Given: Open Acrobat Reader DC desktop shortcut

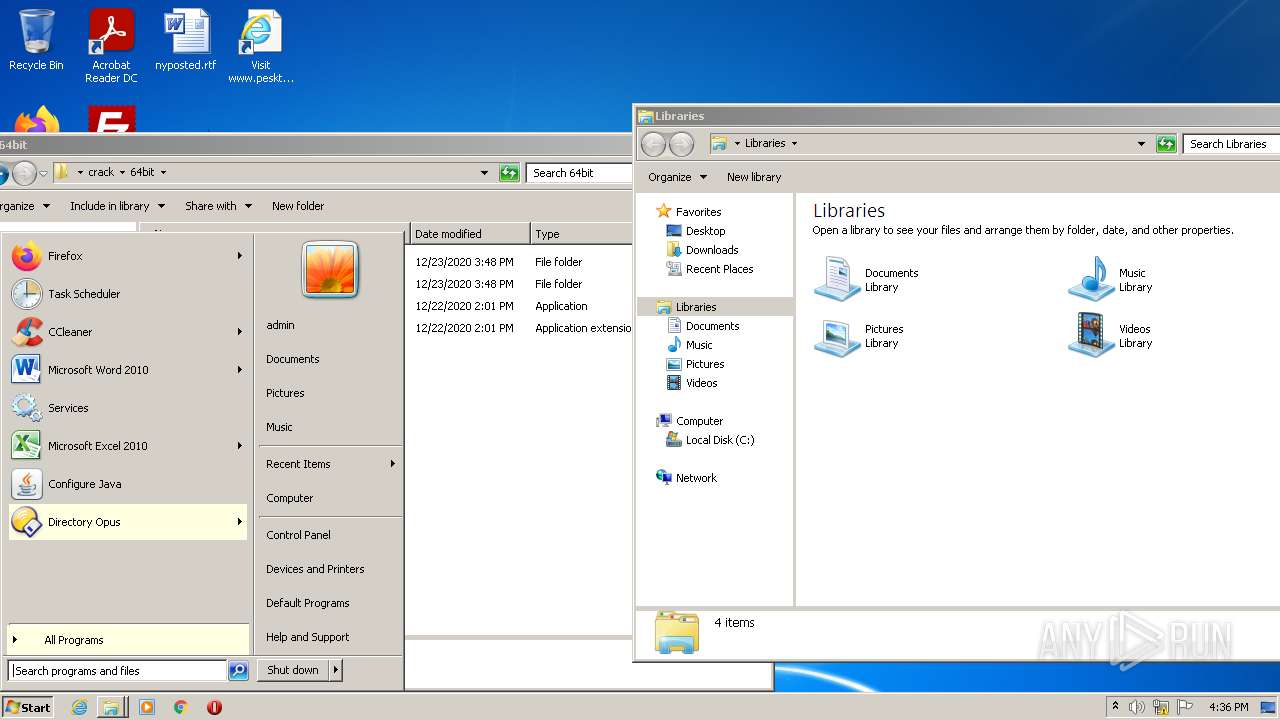Looking at the screenshot, I should pyautogui.click(x=111, y=46).
